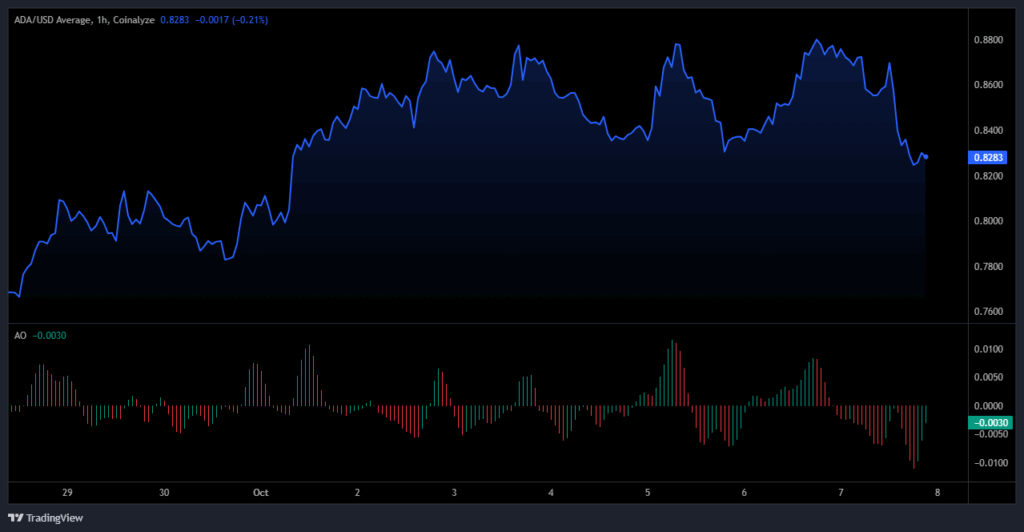Viewport: 1024px width, 532px height.
Task: Click the green -0.0030 AO legend value
Action: click(47, 336)
